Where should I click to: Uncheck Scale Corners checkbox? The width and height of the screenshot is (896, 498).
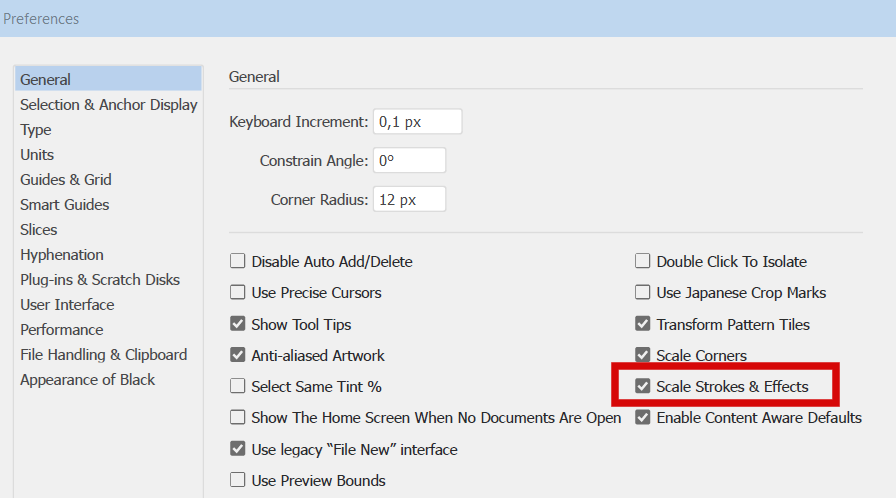pos(643,355)
